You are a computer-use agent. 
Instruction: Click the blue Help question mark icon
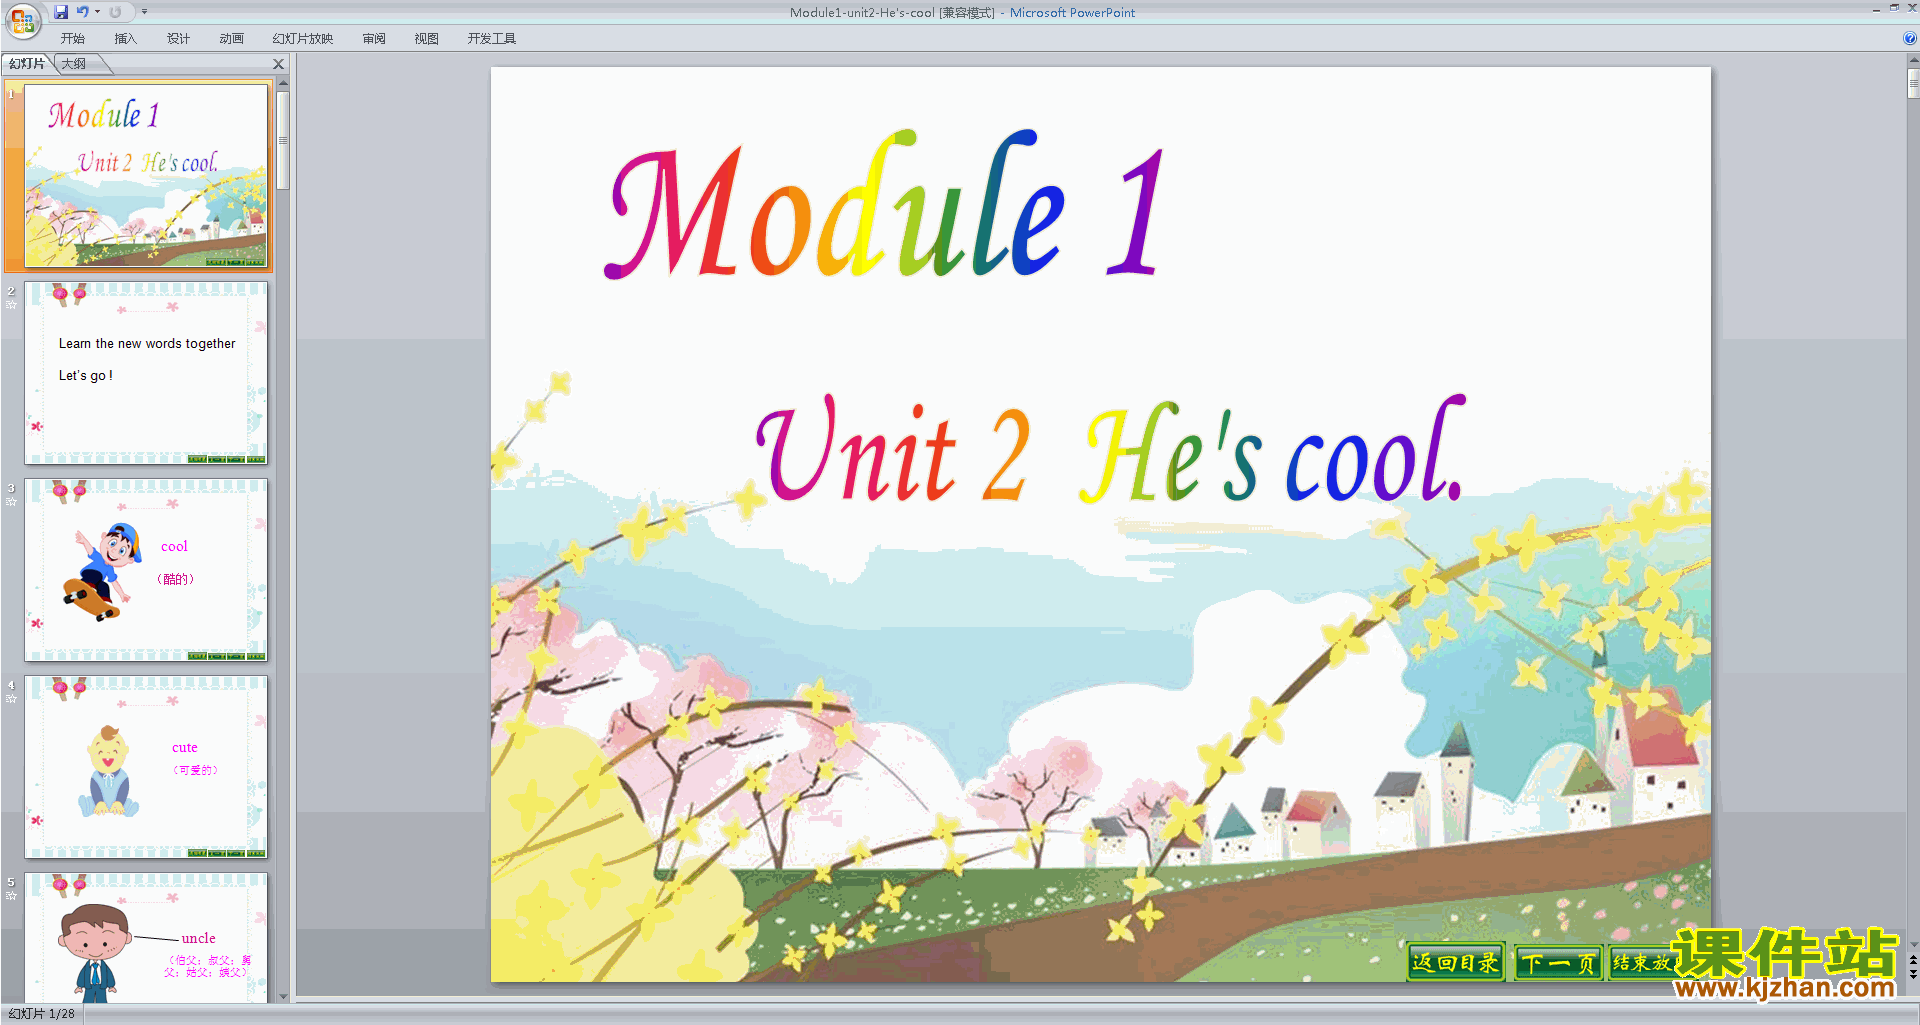point(1909,39)
